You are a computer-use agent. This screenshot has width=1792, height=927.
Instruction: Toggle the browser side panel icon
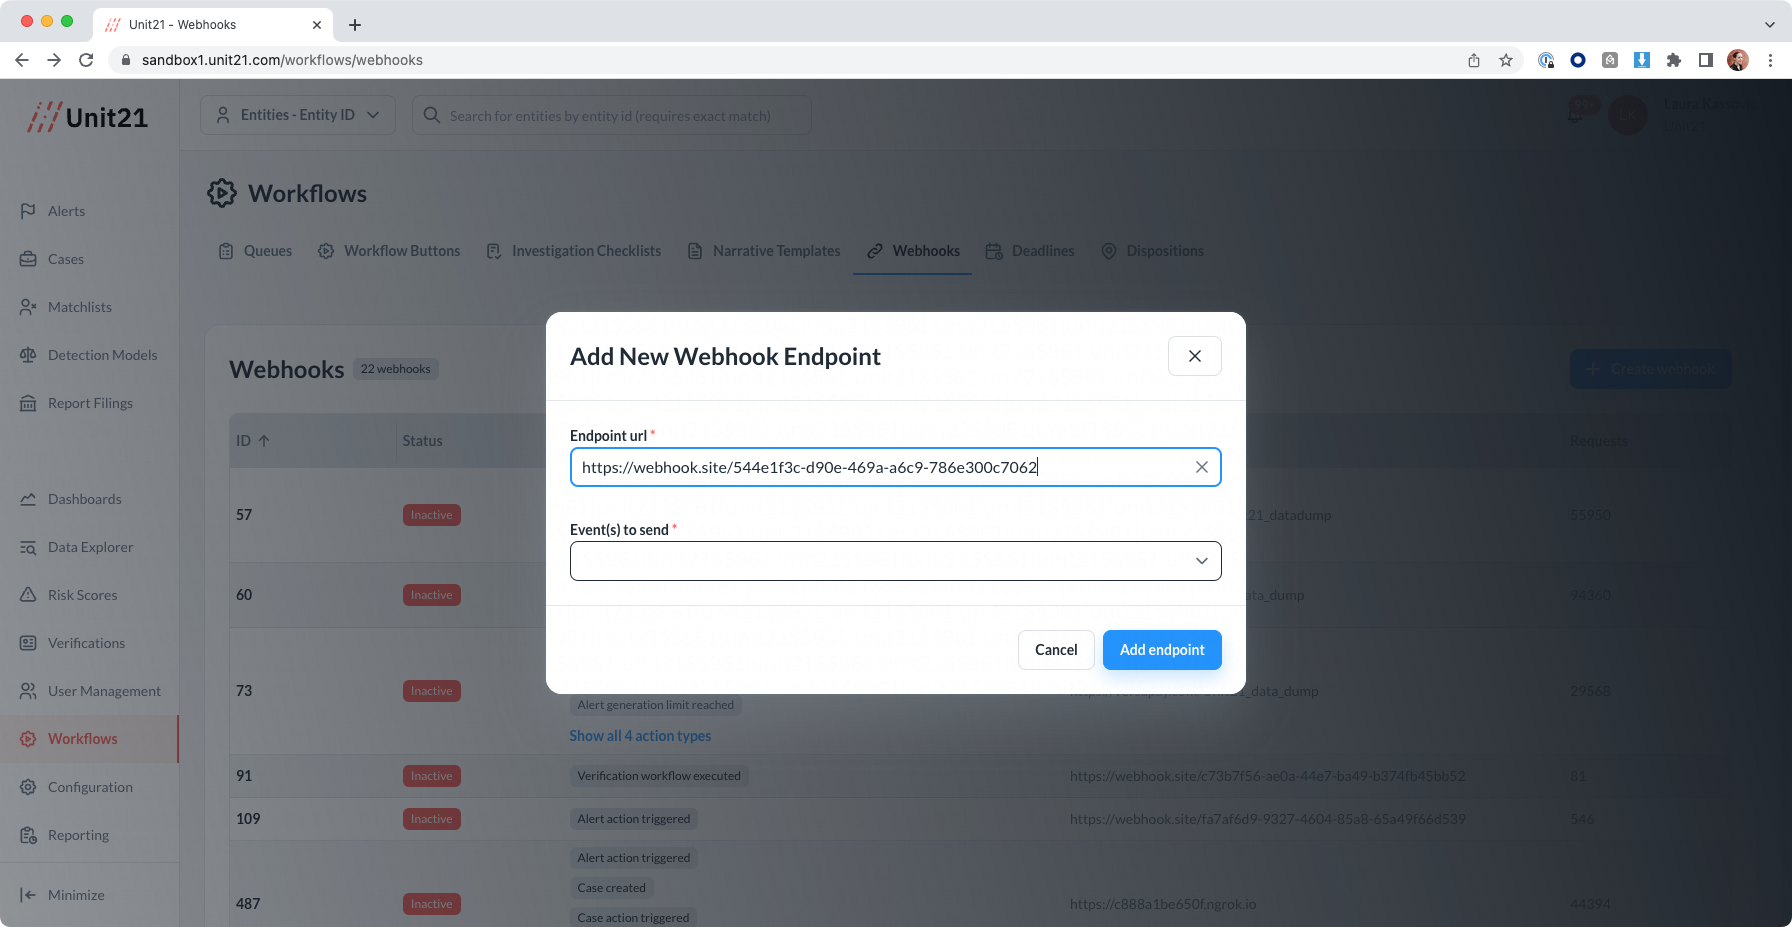tap(1706, 60)
